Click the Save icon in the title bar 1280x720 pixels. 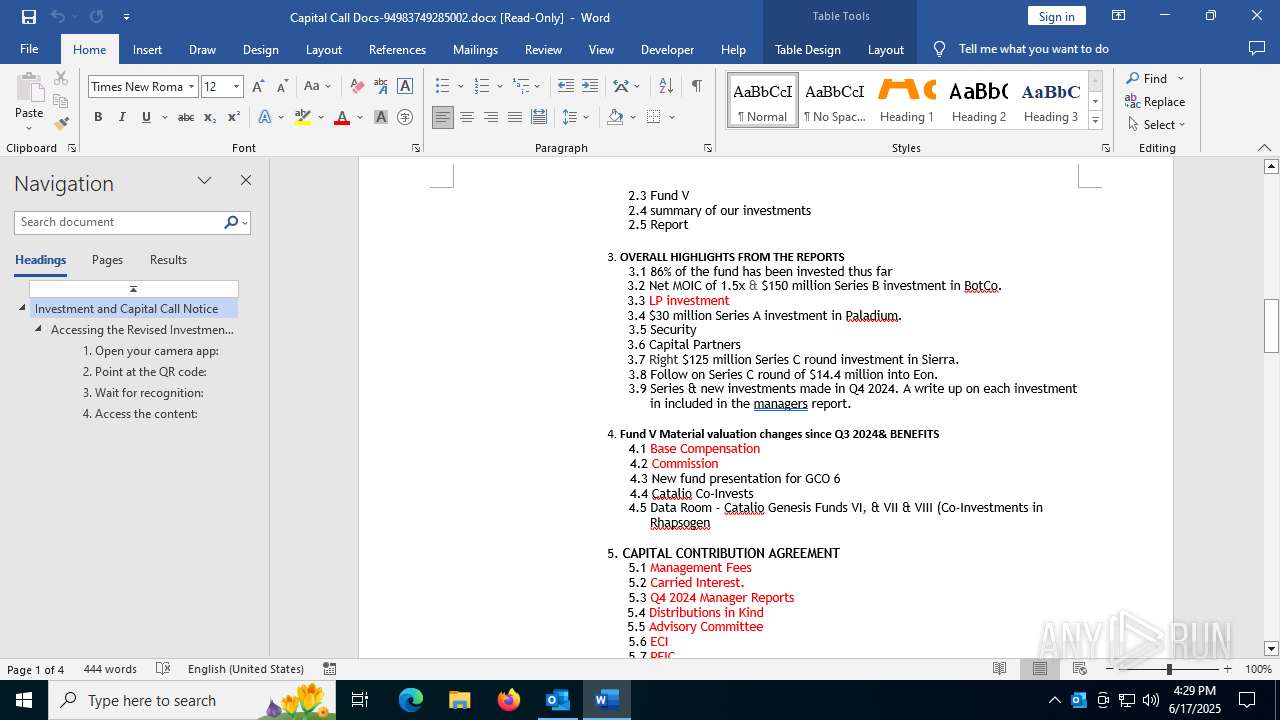tap(28, 17)
